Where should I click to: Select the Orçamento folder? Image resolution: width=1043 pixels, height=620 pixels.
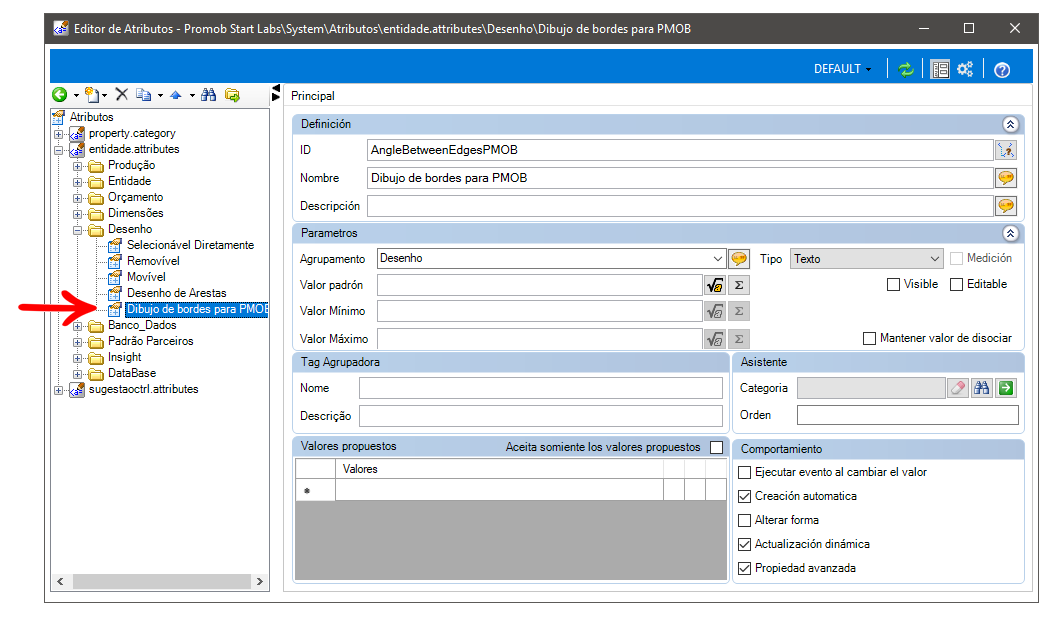(135, 198)
